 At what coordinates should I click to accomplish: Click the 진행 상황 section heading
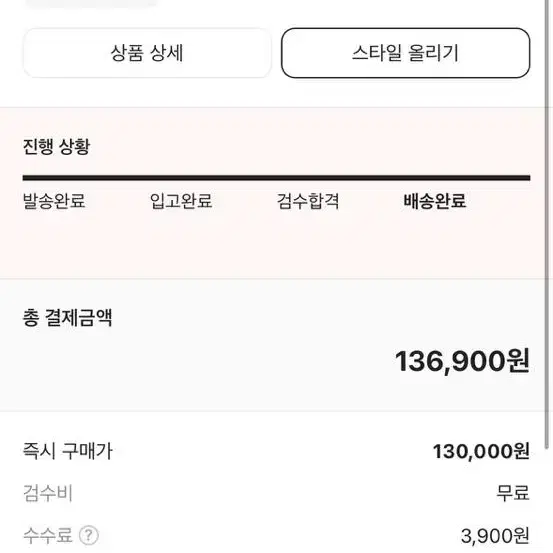point(56,146)
